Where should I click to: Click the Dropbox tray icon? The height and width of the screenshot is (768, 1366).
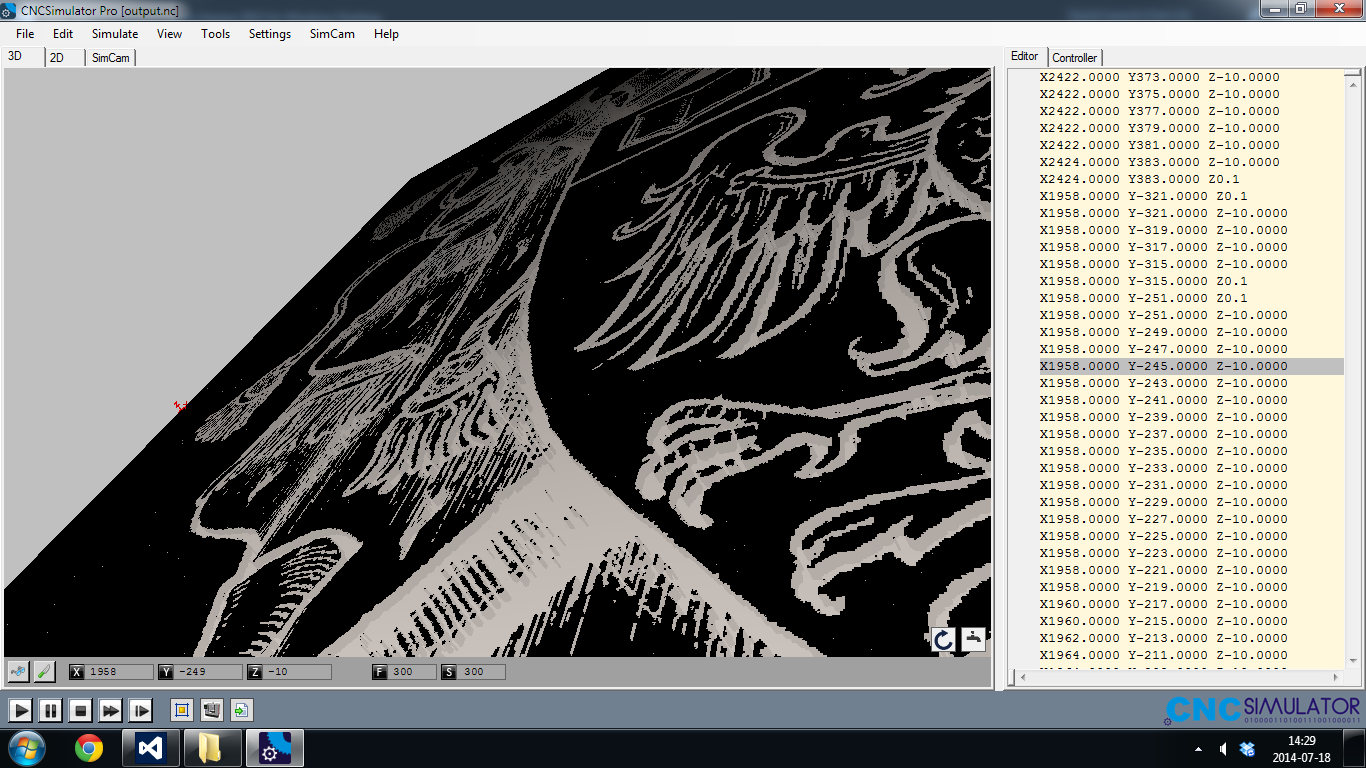tap(1247, 749)
